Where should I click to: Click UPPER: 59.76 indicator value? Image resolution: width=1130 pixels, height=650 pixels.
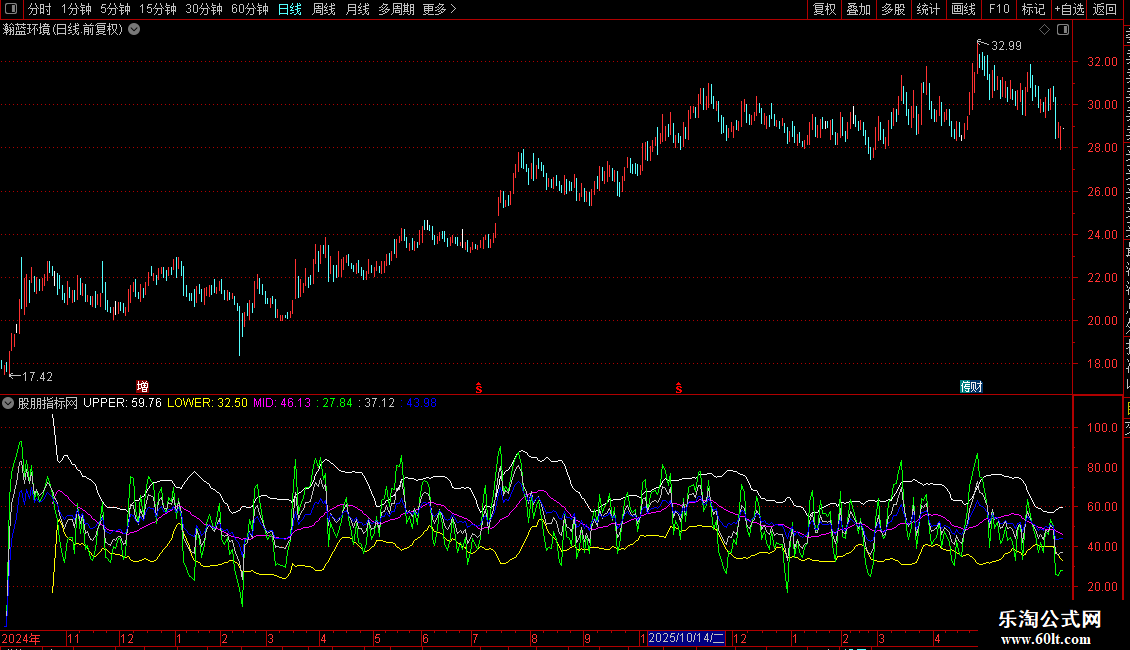(123, 404)
